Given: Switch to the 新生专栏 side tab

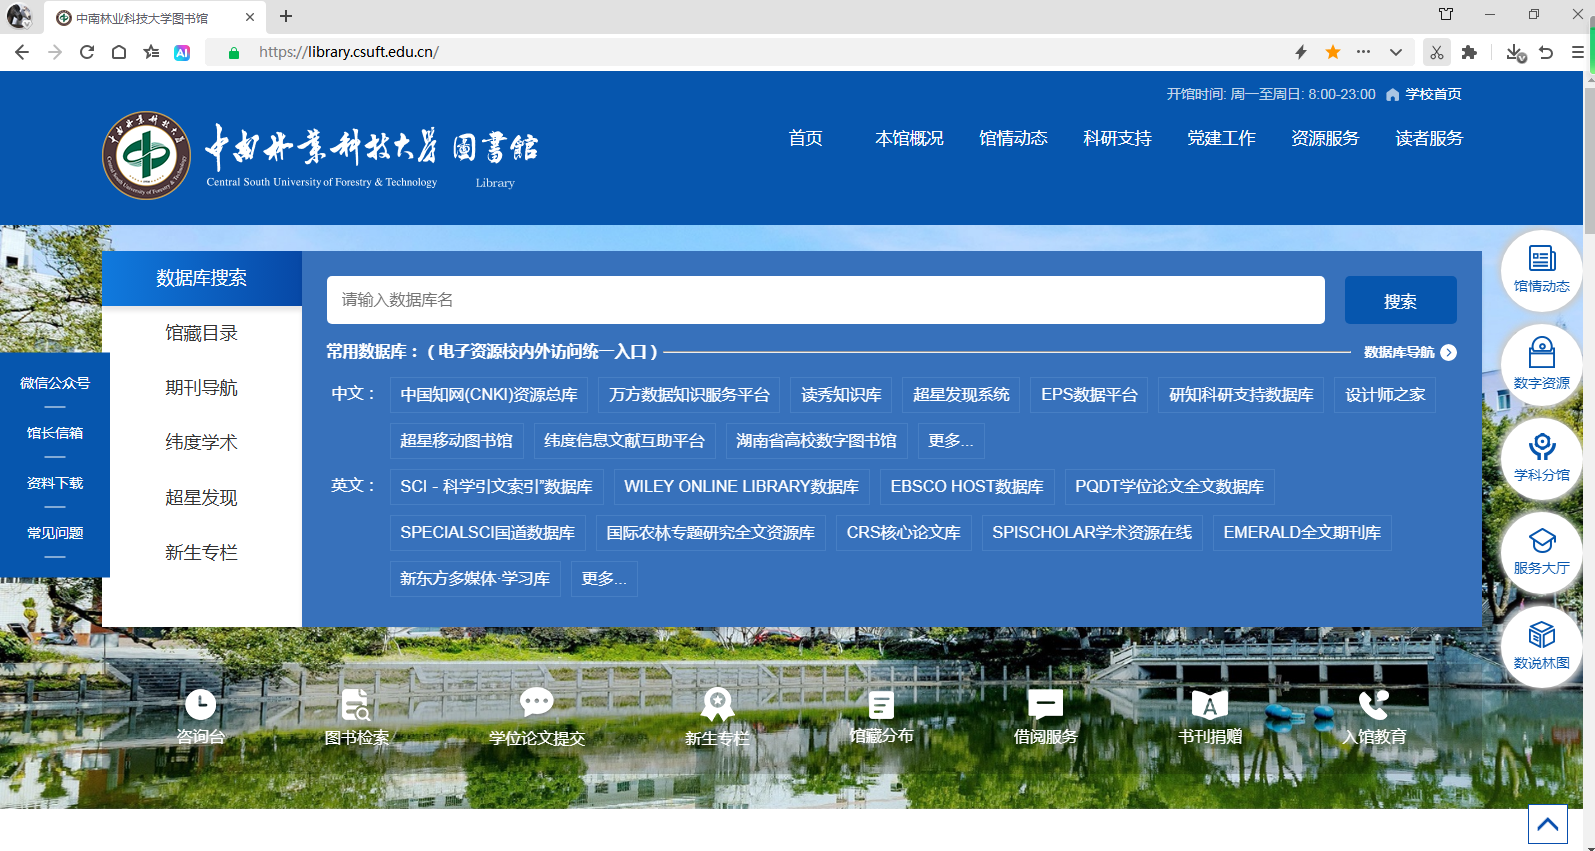Looking at the screenshot, I should tap(202, 552).
